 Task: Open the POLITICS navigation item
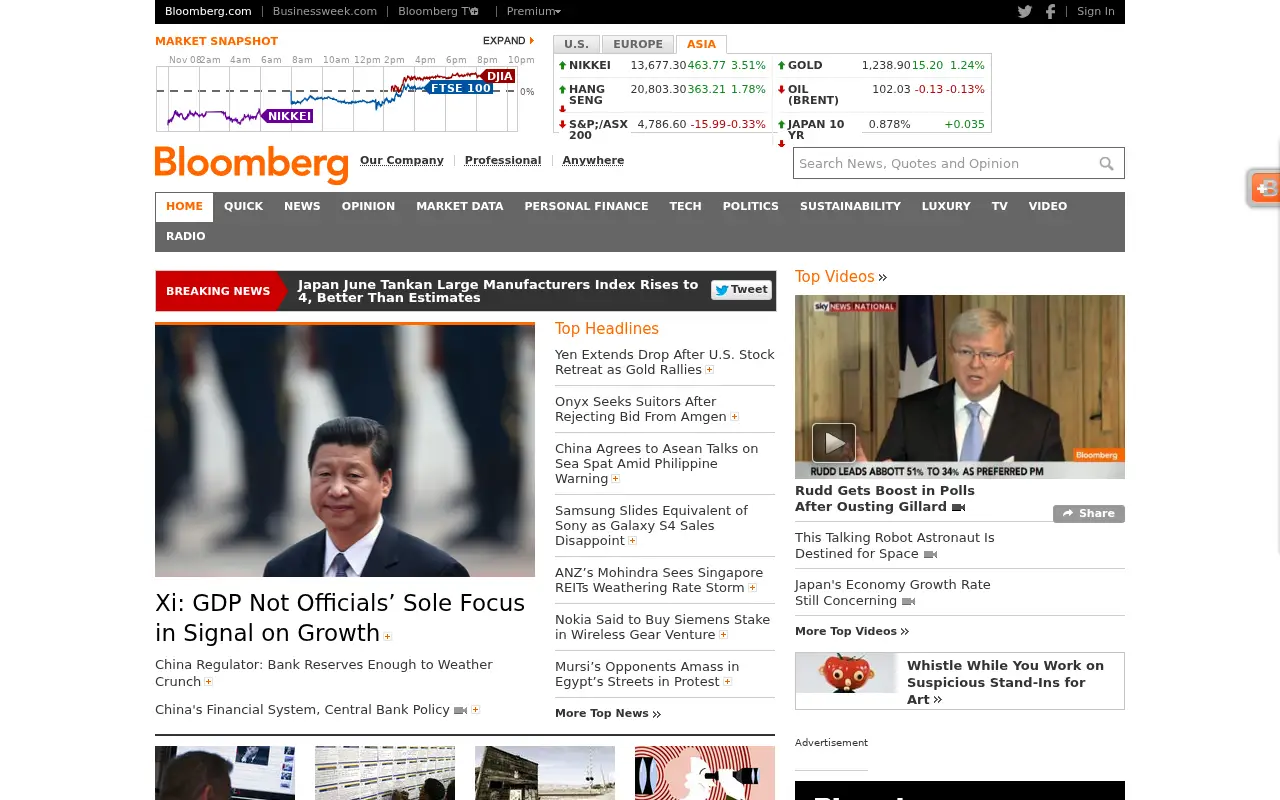751,207
